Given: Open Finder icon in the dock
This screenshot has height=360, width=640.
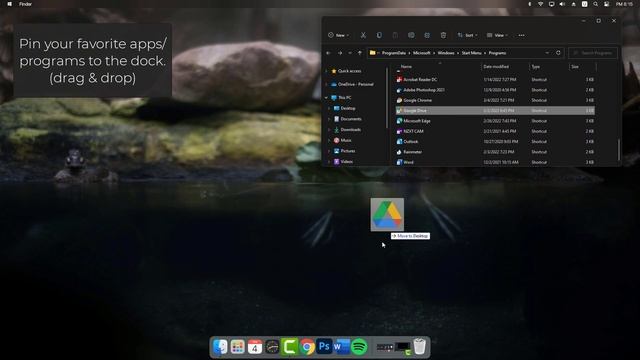Looking at the screenshot, I should point(220,347).
